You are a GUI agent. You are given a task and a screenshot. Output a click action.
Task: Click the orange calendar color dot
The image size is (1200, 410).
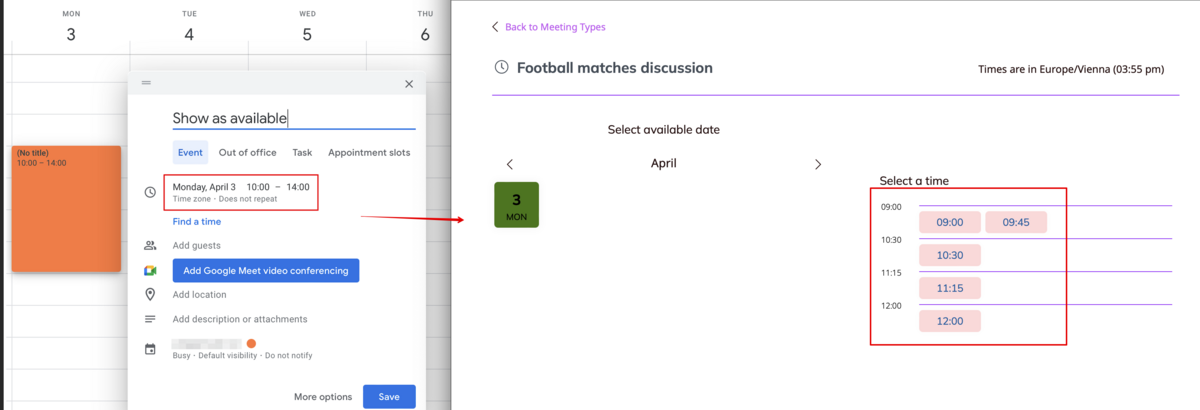click(251, 344)
